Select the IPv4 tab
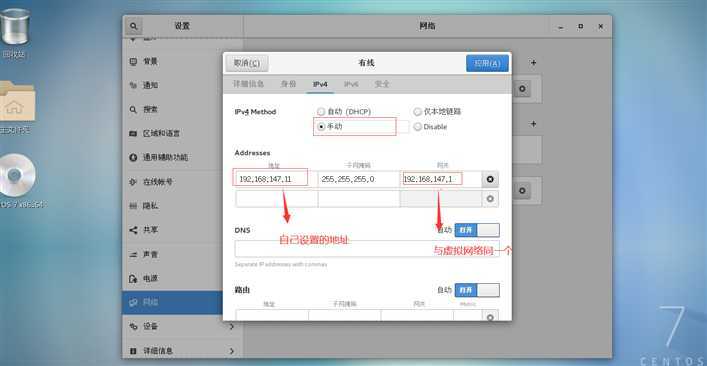The width and height of the screenshot is (707, 366). point(320,84)
